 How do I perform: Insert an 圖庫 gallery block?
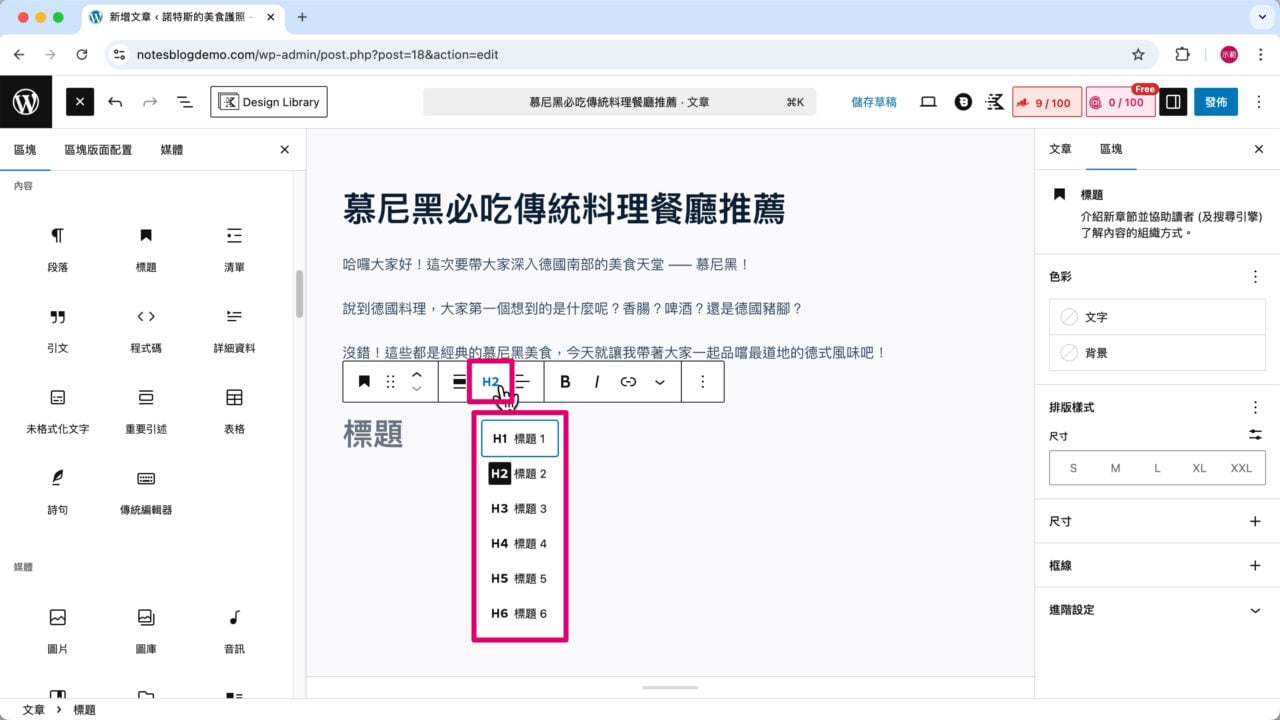coord(145,620)
